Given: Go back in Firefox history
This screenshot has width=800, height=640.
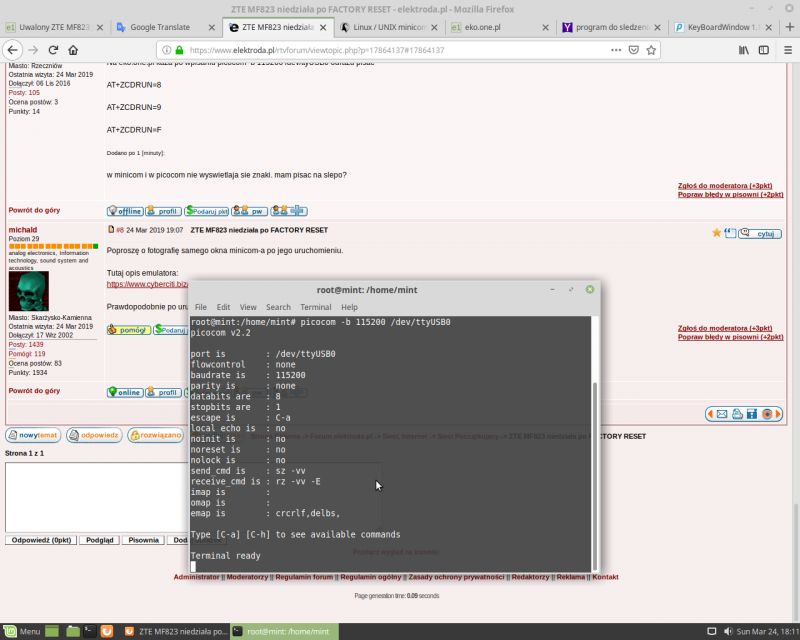Looking at the screenshot, I should tap(13, 50).
